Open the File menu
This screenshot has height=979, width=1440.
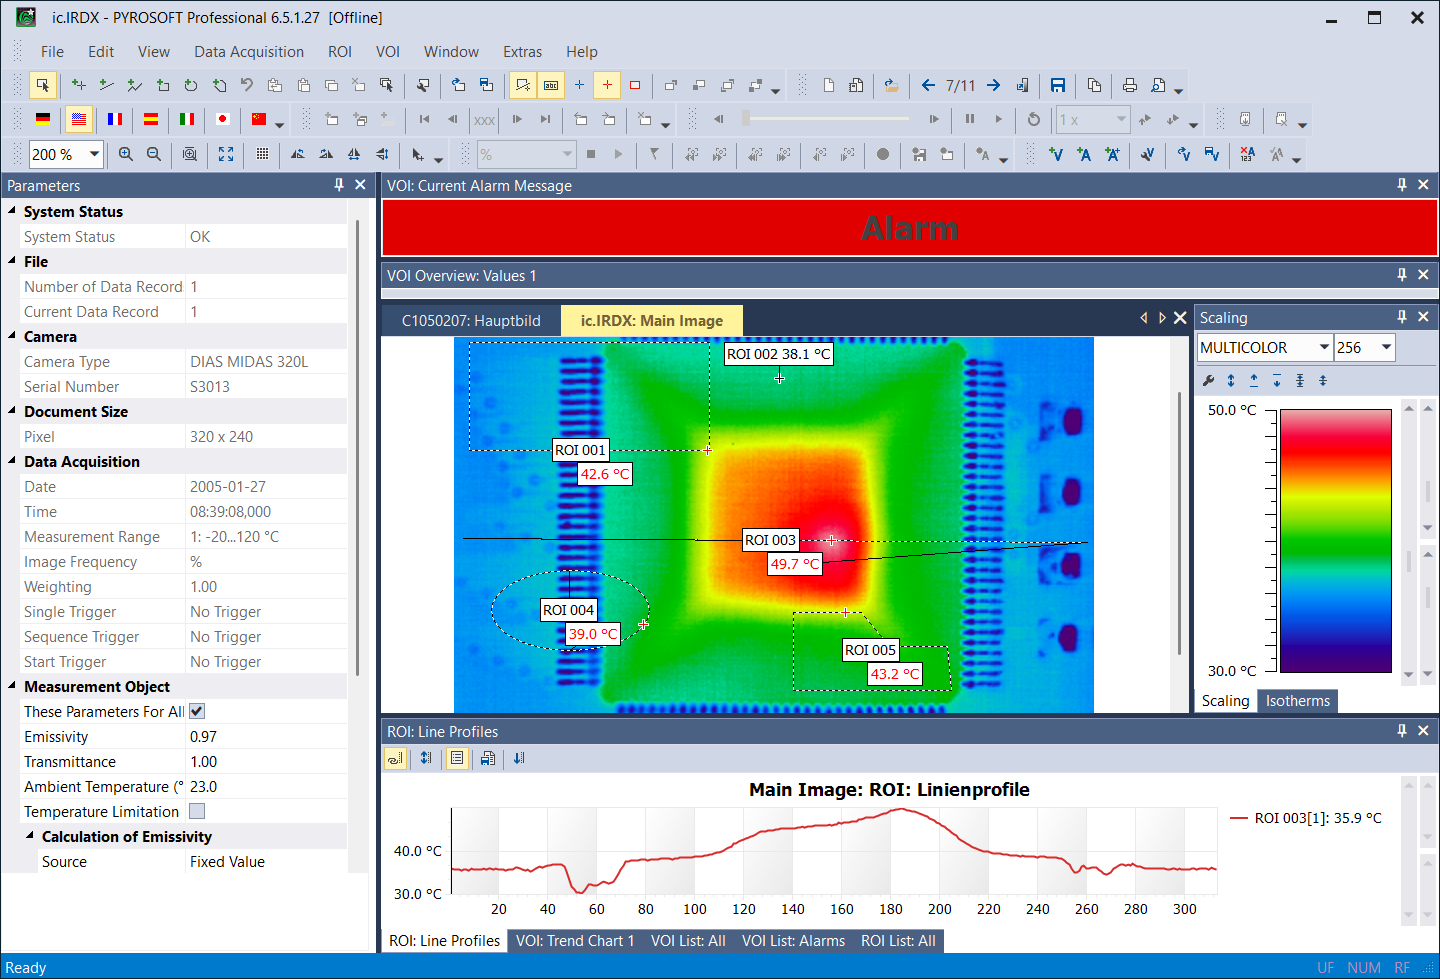[52, 52]
